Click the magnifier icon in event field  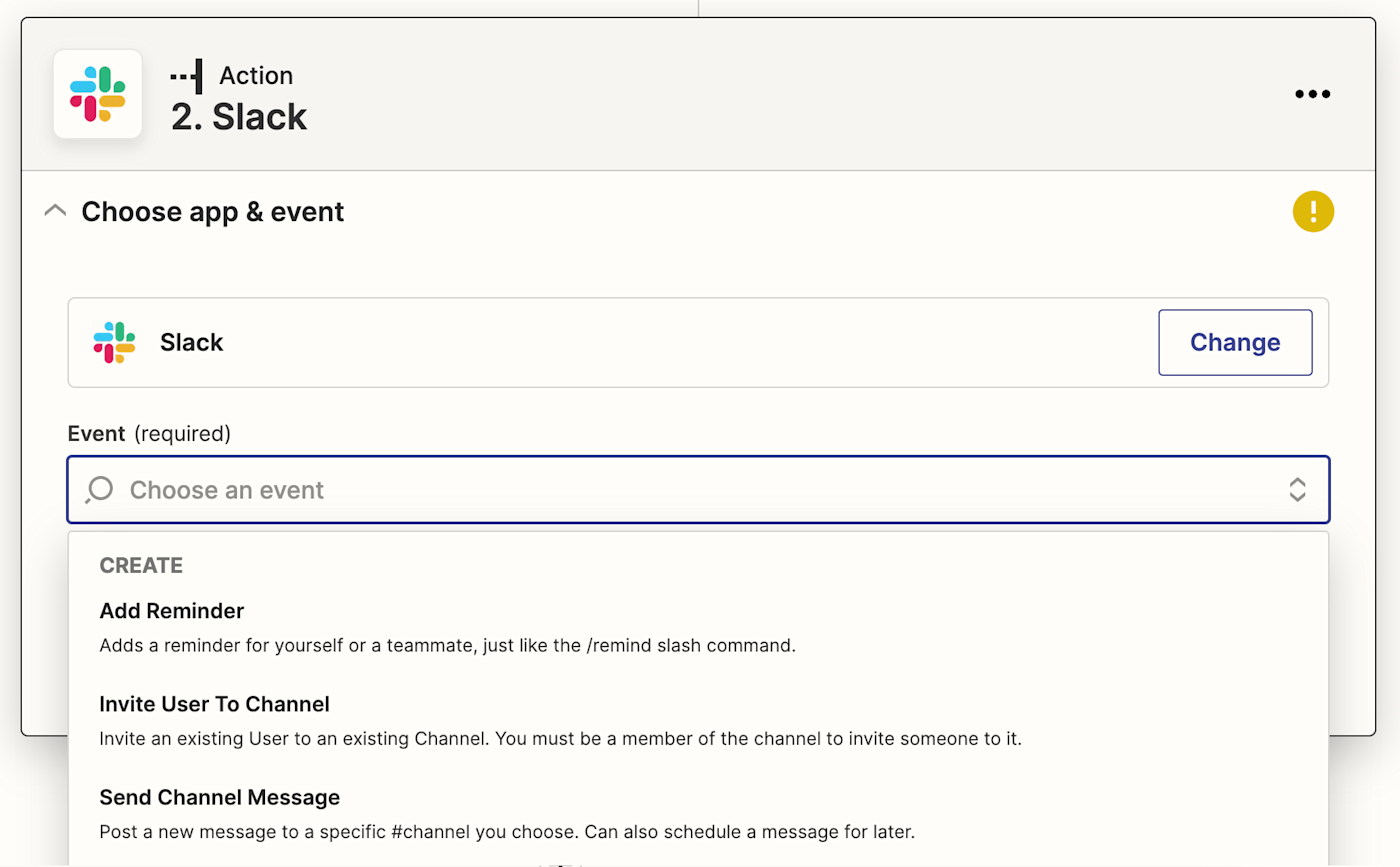(x=99, y=490)
